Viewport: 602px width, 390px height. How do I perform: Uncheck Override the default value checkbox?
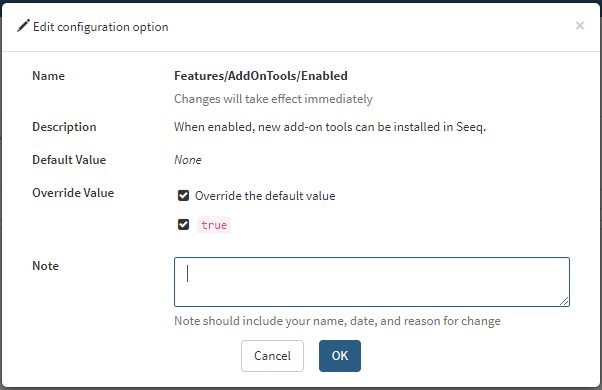click(x=184, y=196)
